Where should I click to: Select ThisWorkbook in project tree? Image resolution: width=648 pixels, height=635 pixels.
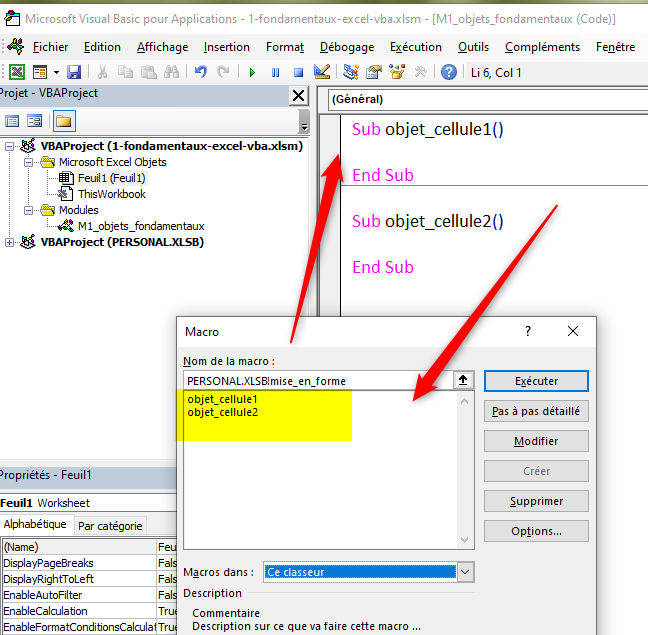pos(112,194)
